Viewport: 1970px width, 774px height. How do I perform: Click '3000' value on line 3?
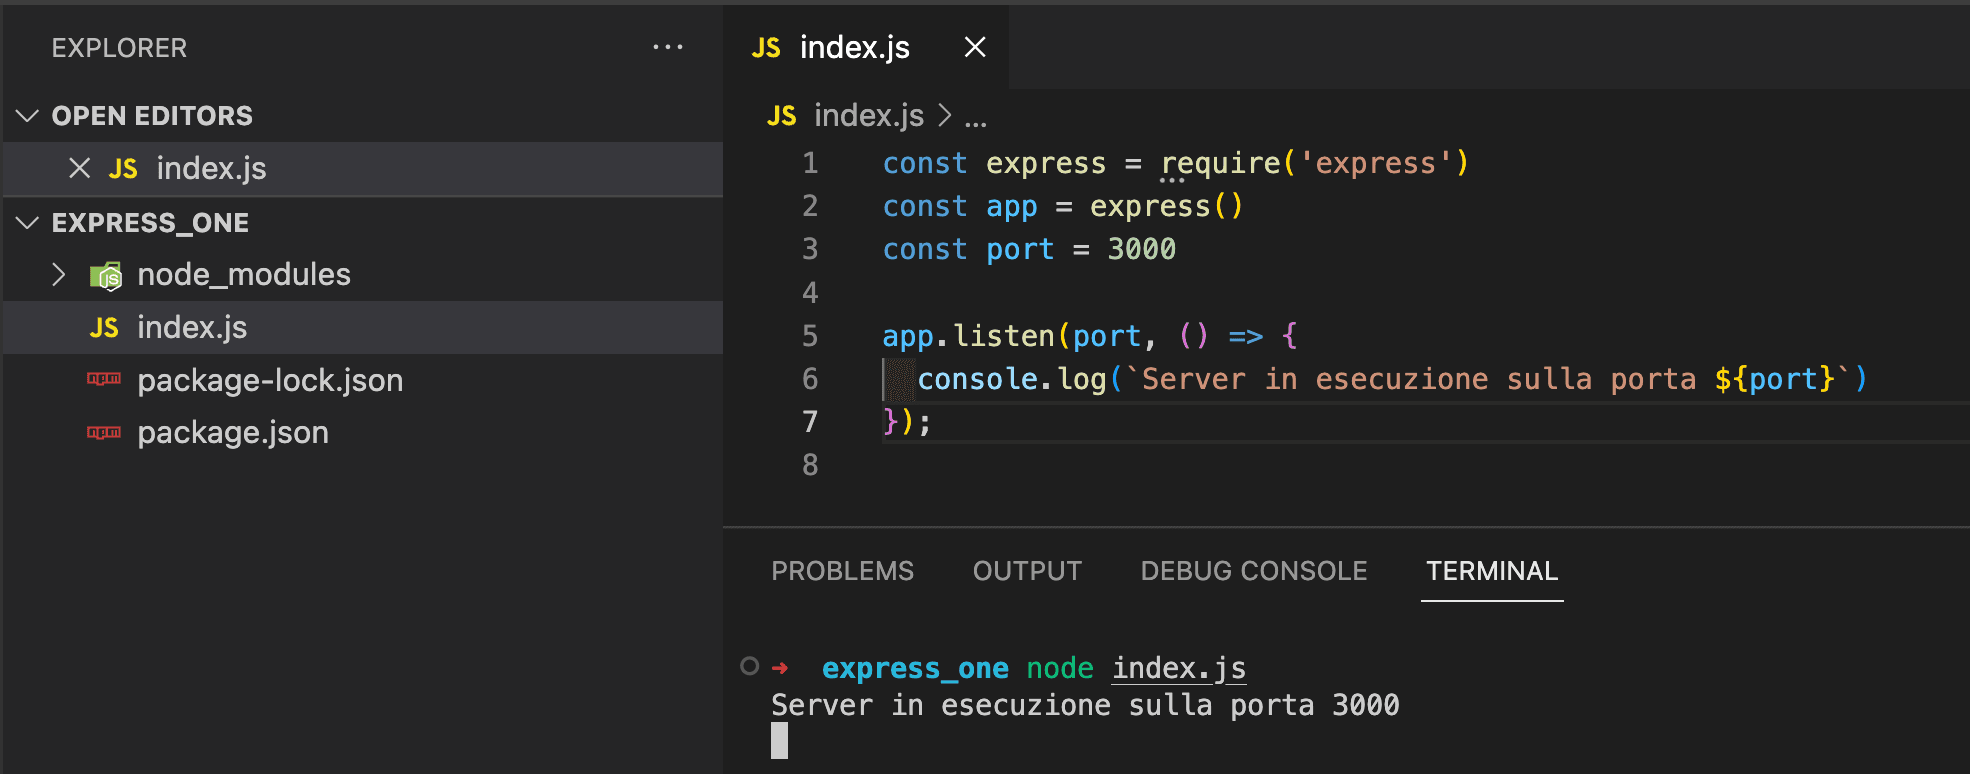point(1141,249)
